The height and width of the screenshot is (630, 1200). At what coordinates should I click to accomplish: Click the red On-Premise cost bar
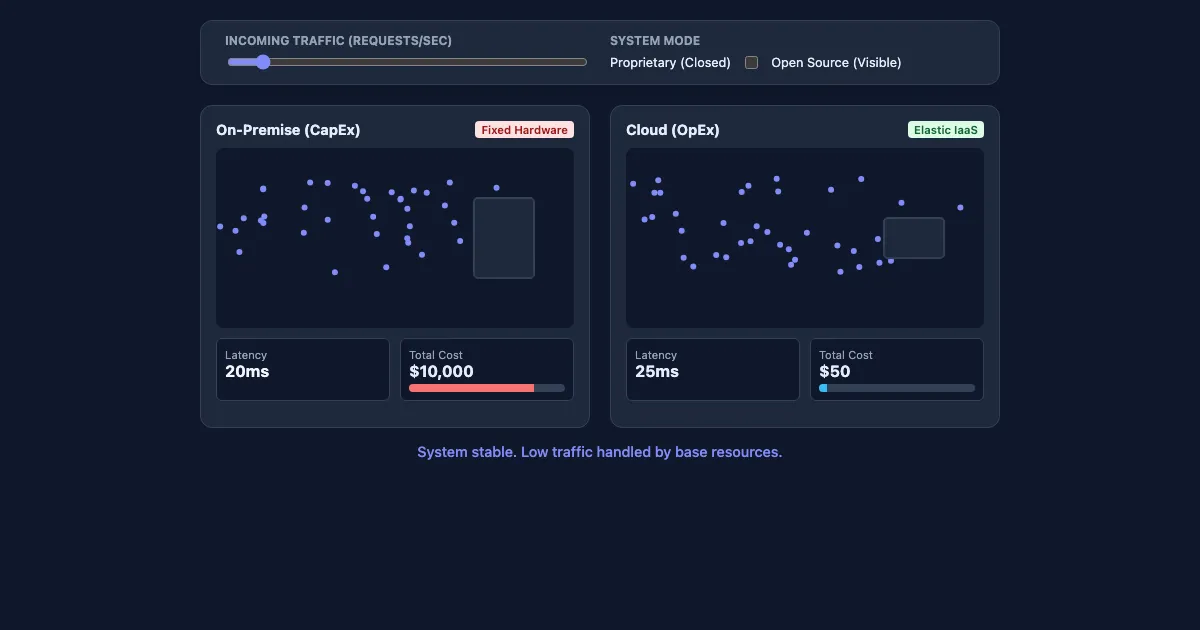pyautogui.click(x=472, y=388)
